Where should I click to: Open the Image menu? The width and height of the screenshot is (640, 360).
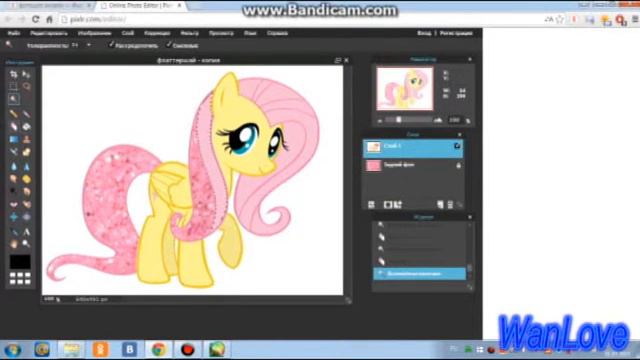95,33
